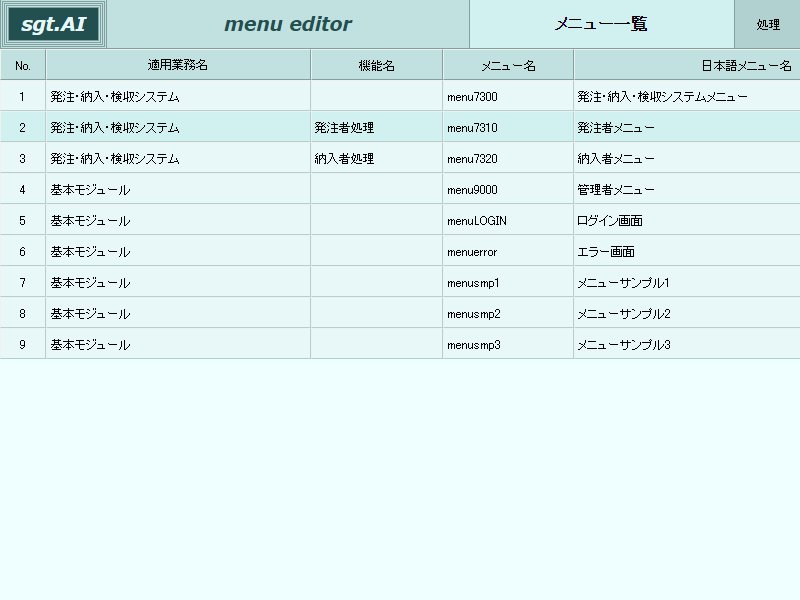Click the 発注者処理 function name cell
The image size is (800, 600).
point(377,128)
